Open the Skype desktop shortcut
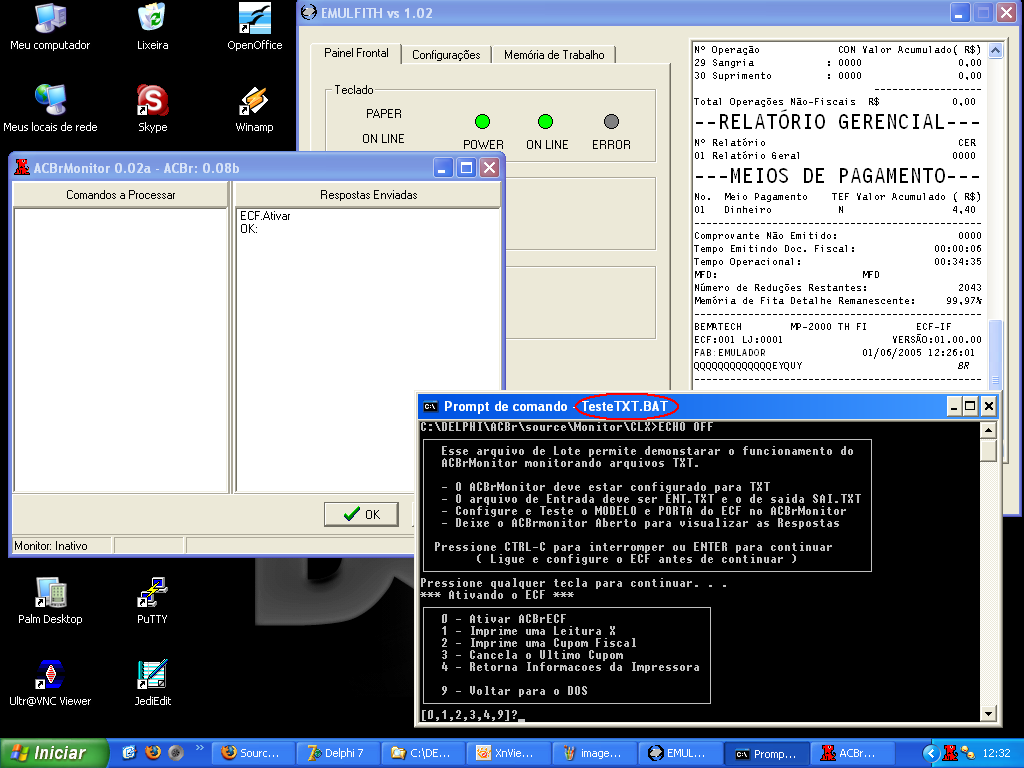 152,101
